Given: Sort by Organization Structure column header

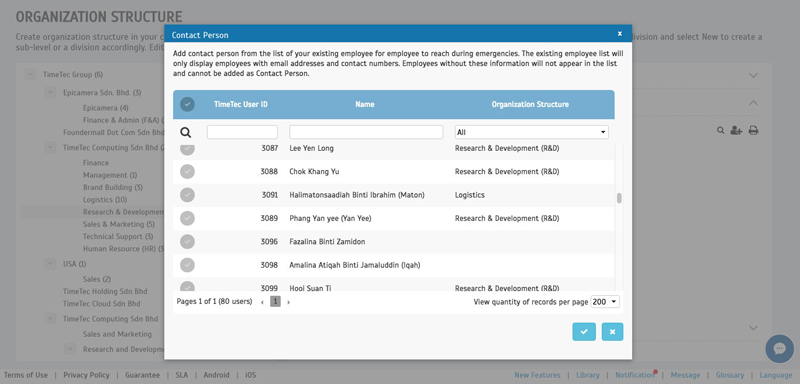Looking at the screenshot, I should click(530, 104).
